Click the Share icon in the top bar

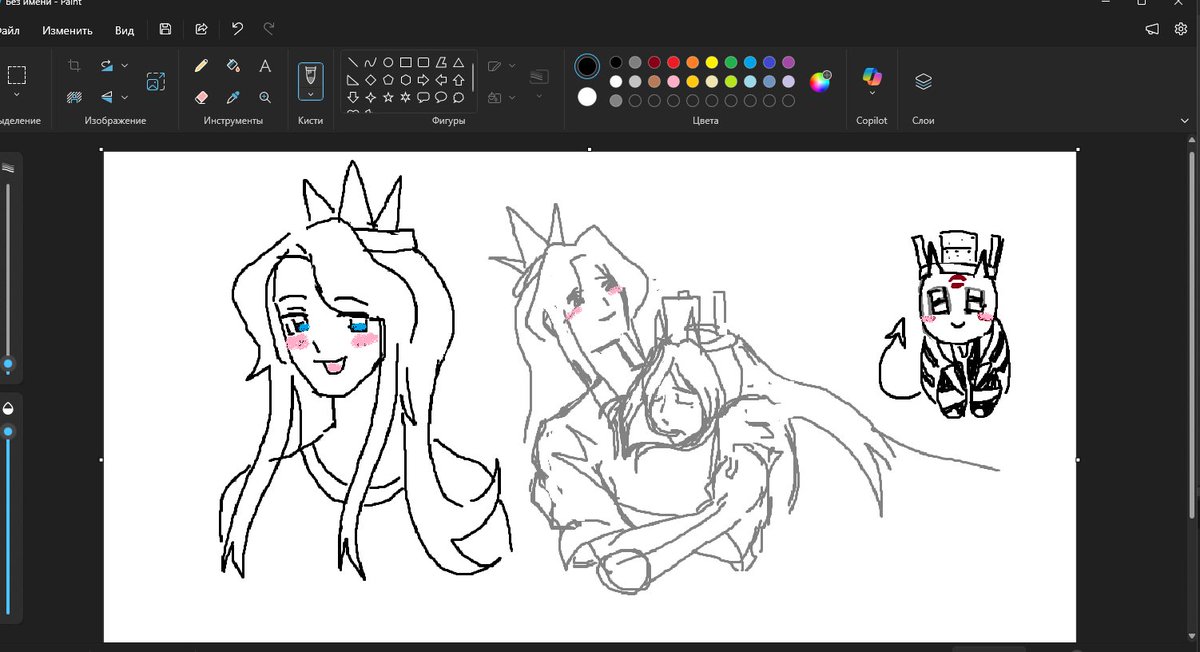click(x=201, y=30)
